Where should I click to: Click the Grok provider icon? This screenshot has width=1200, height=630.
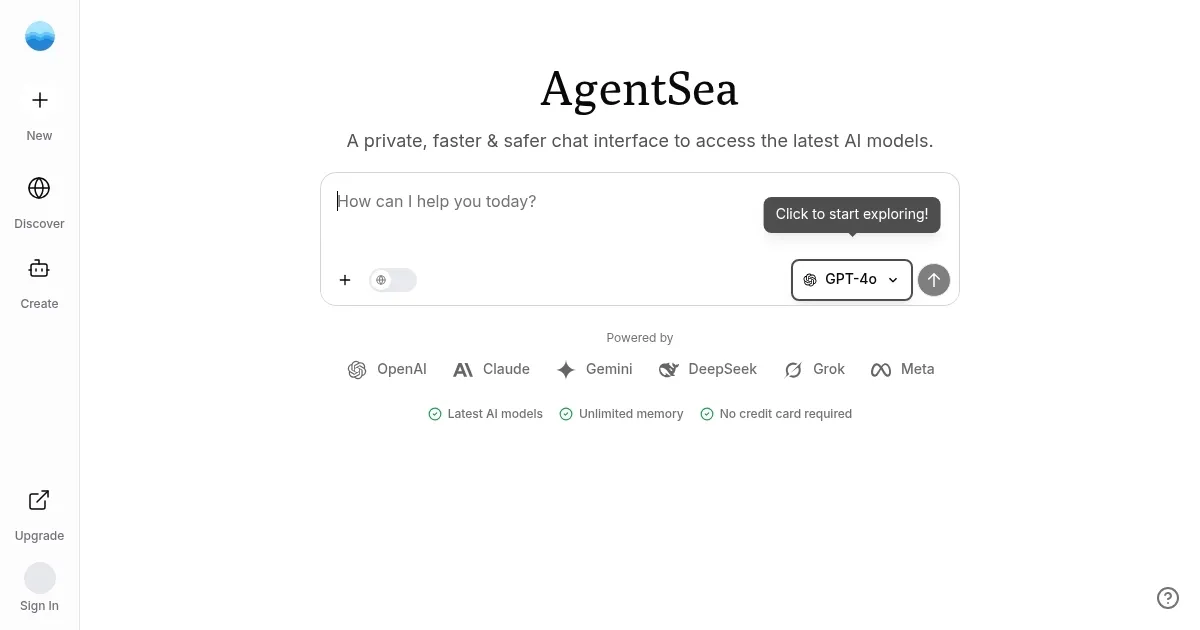coord(793,369)
